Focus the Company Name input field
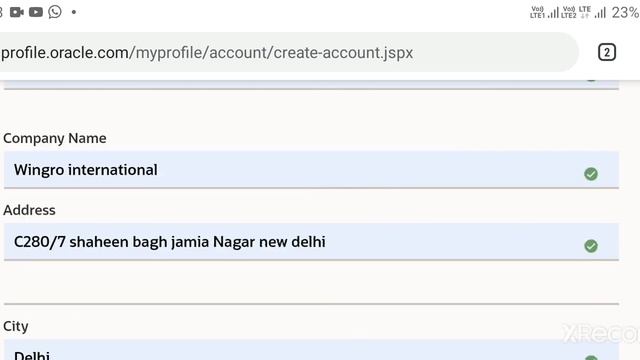The image size is (640, 360). 311,170
